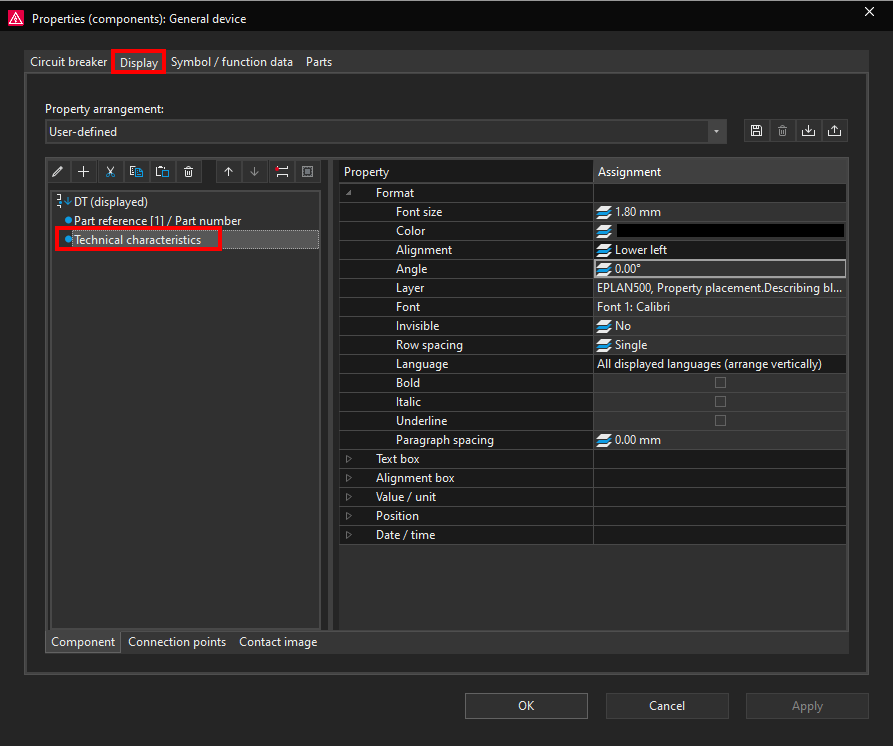
Task: Toggle the Italic checkbox
Action: tap(720, 401)
